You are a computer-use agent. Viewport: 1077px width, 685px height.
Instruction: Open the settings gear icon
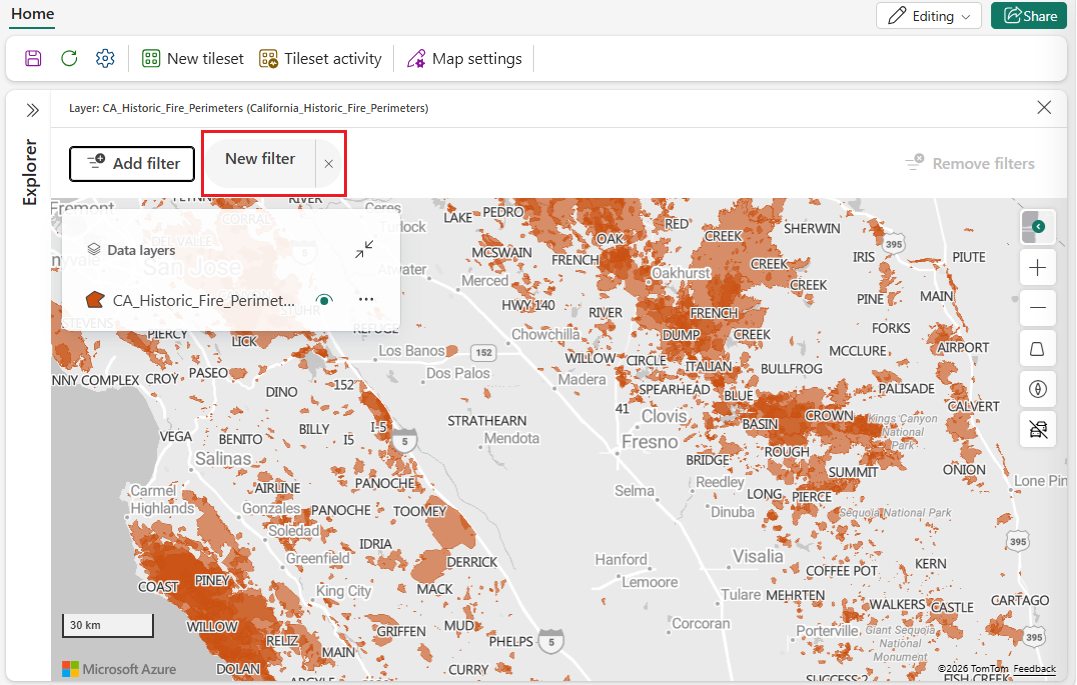point(105,58)
